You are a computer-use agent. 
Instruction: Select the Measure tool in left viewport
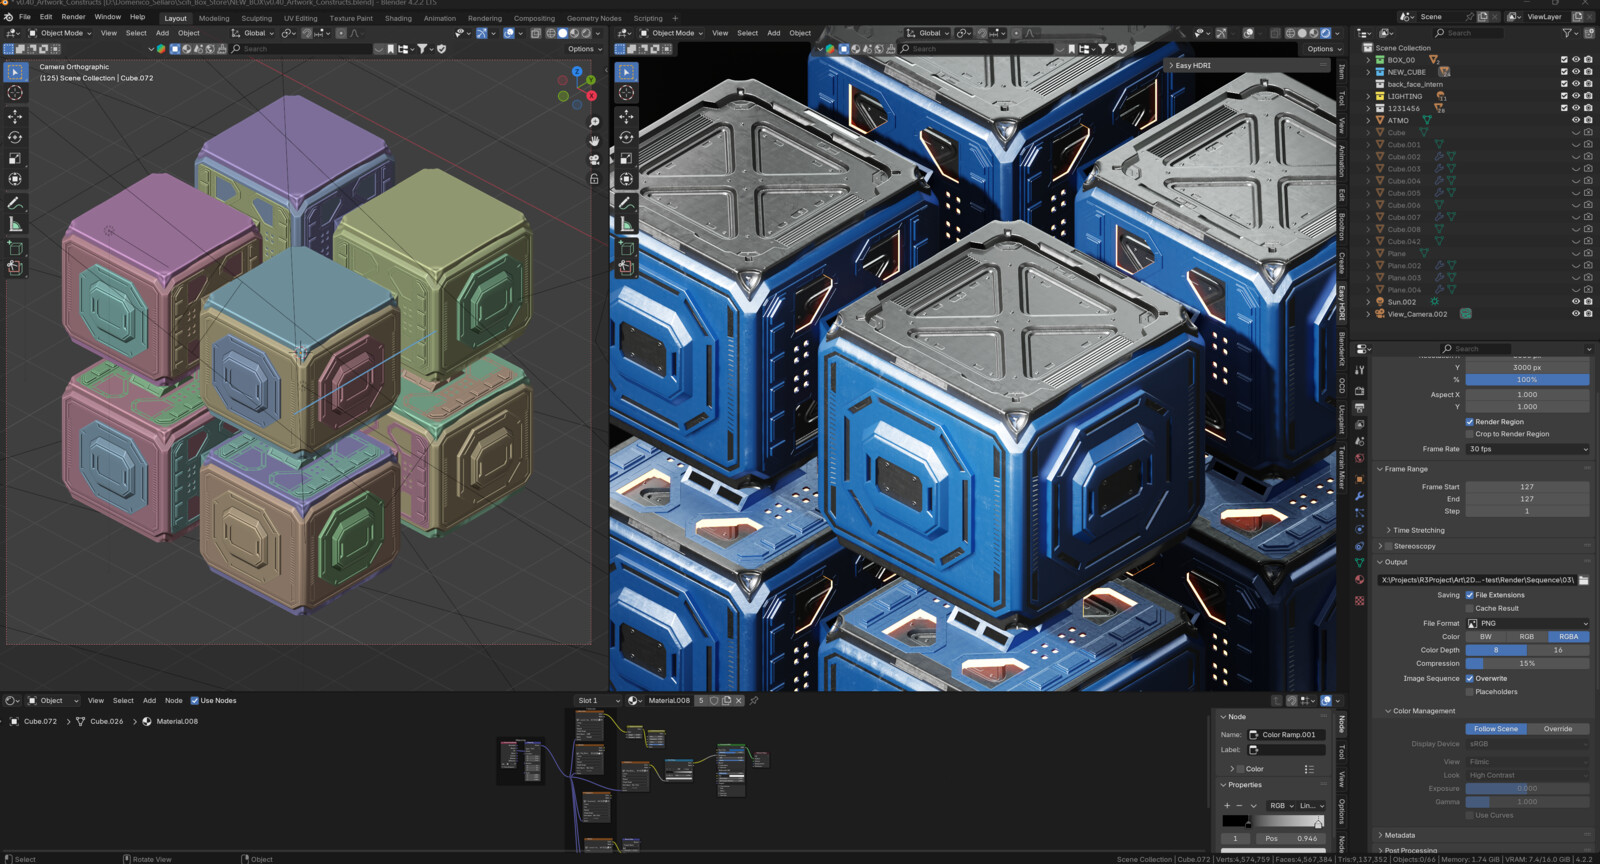point(15,225)
